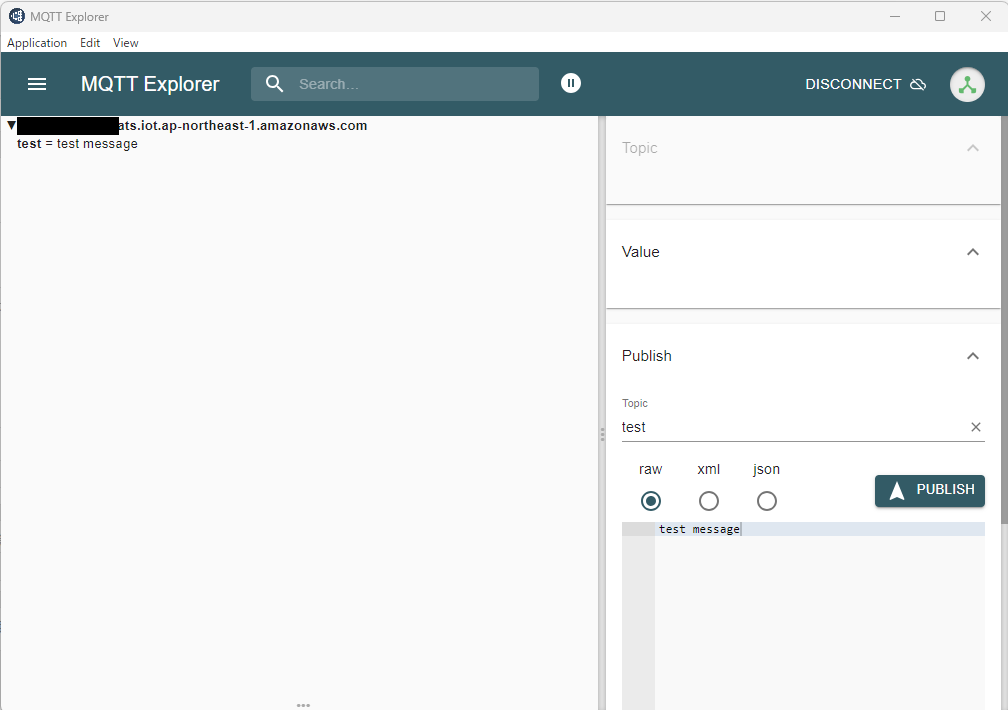Open the hamburger navigation menu
This screenshot has height=710, width=1008.
click(x=37, y=84)
